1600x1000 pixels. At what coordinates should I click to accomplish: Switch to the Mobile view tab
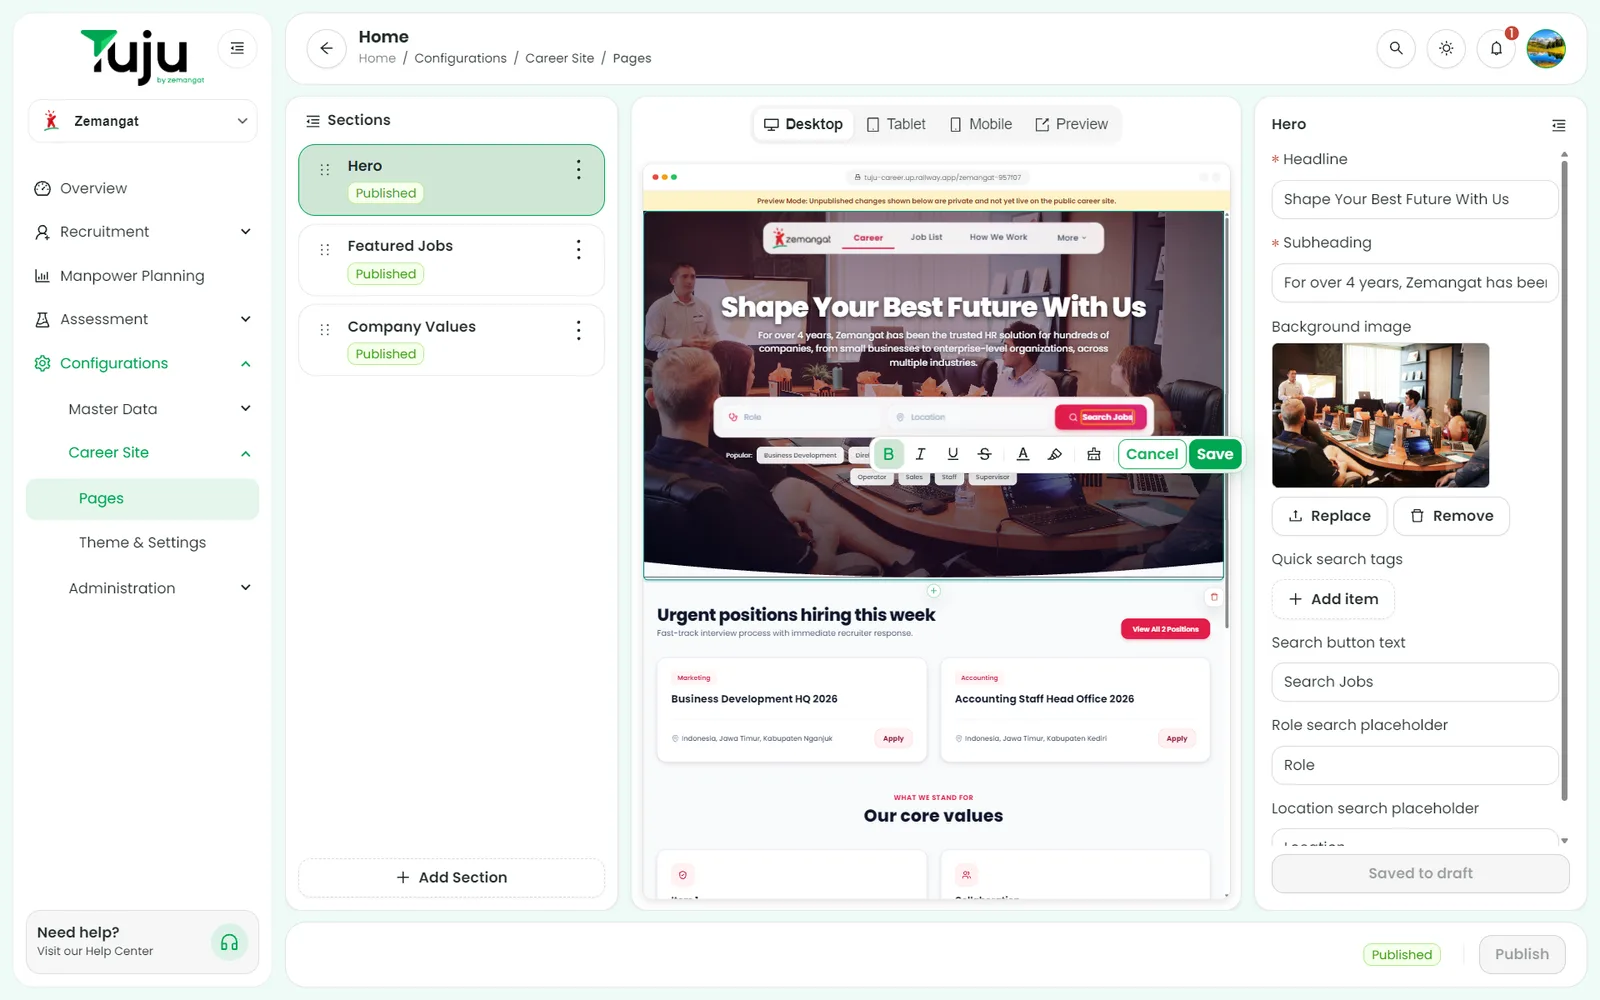[x=981, y=124]
